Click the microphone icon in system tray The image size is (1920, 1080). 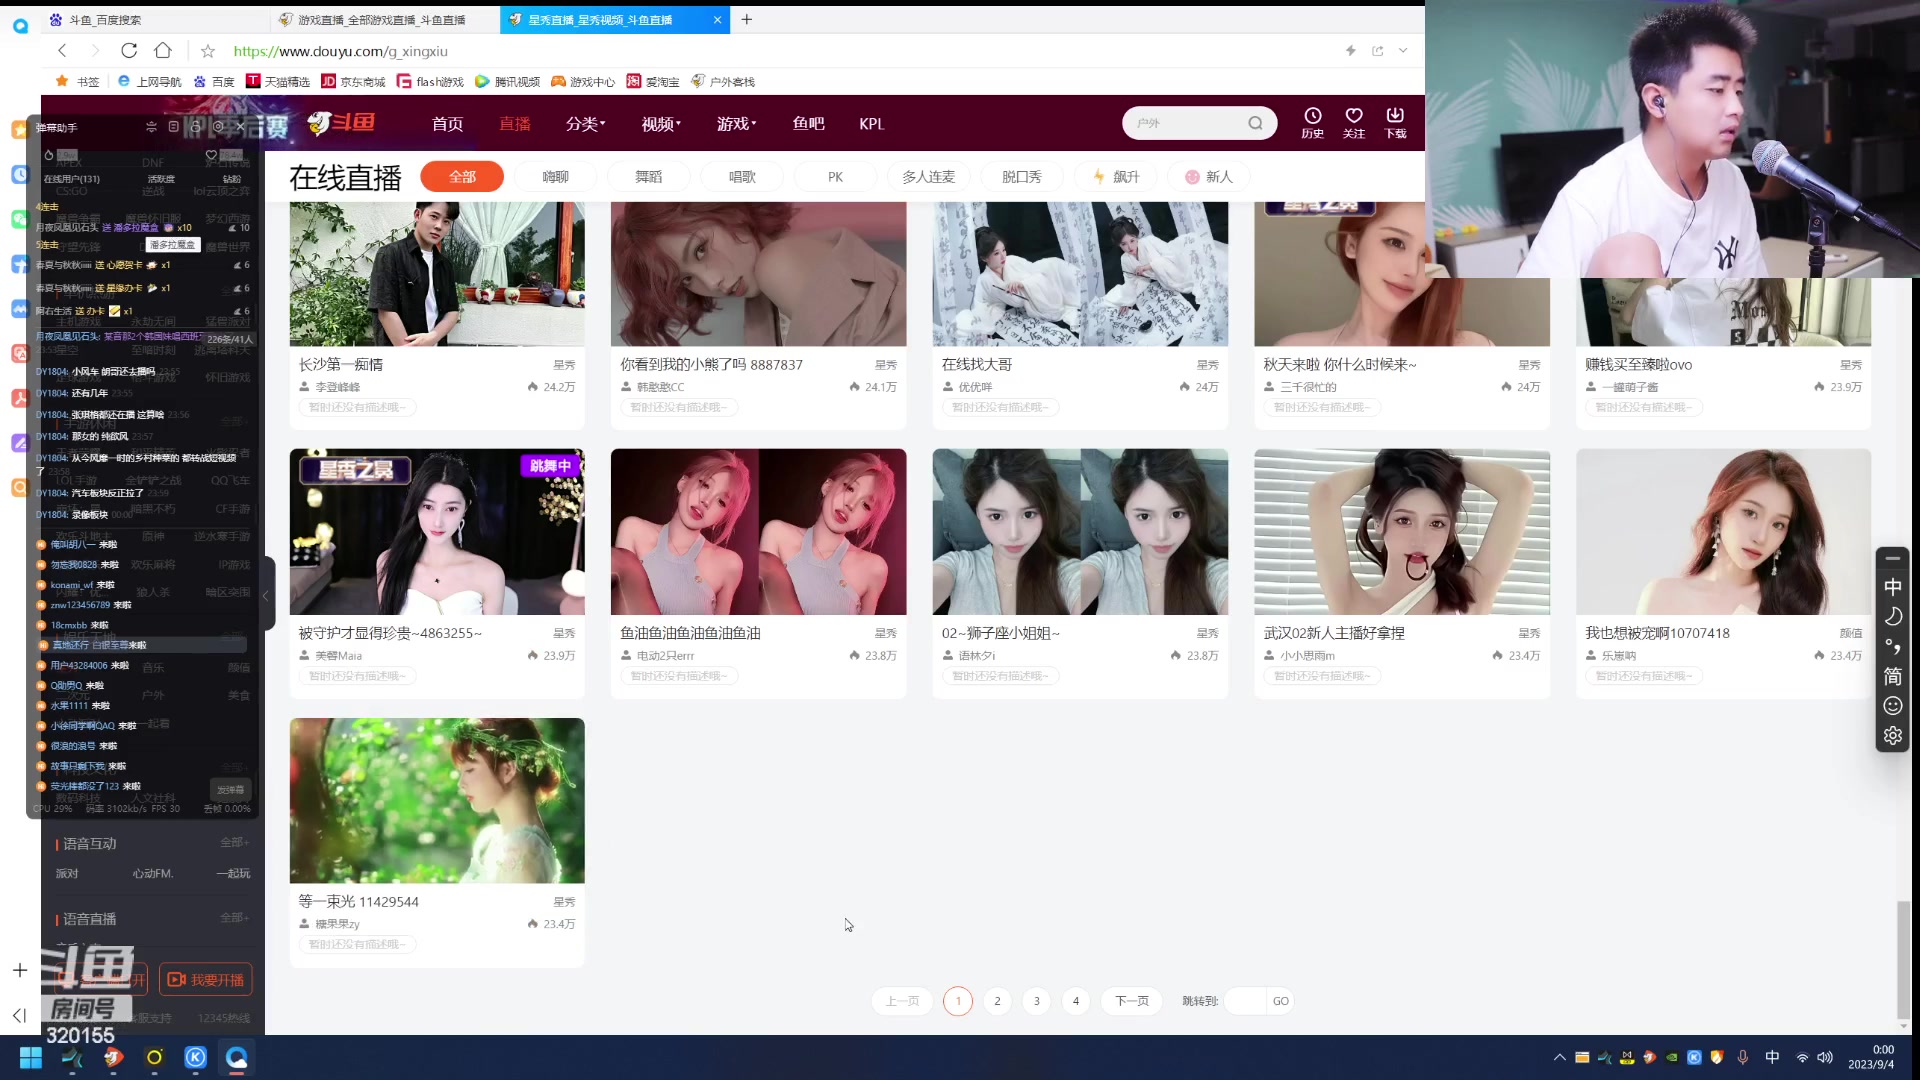[x=1743, y=1058]
